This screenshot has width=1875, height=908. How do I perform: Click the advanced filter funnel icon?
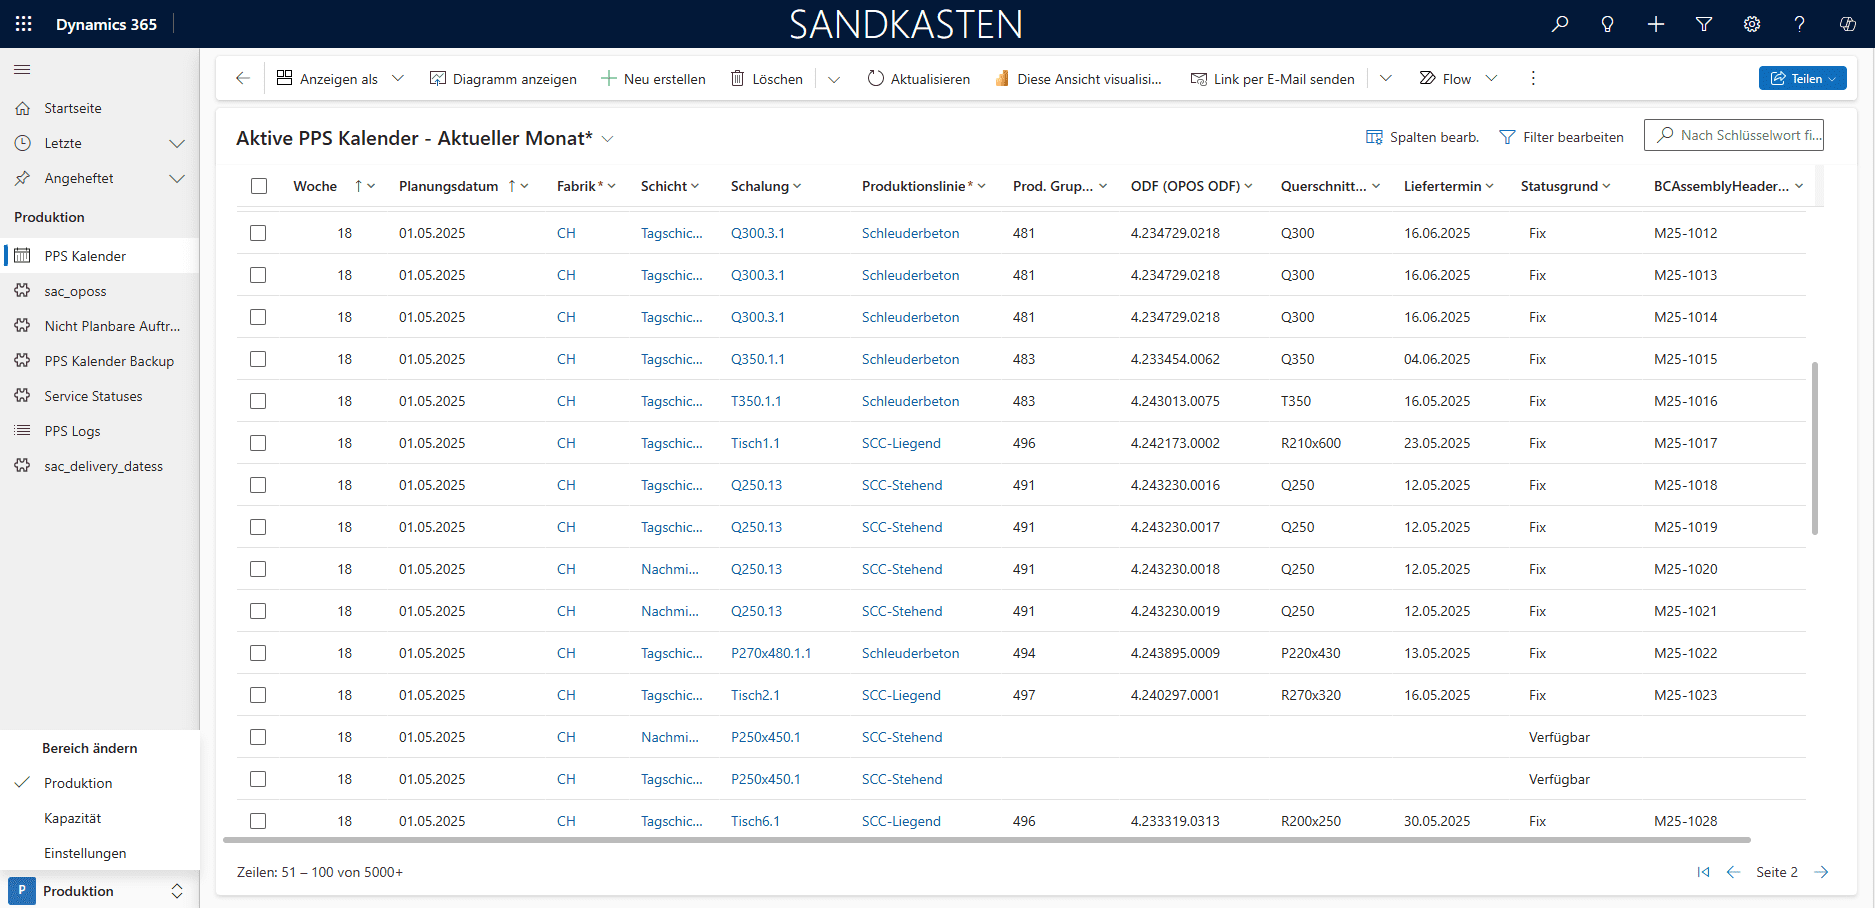click(1703, 24)
